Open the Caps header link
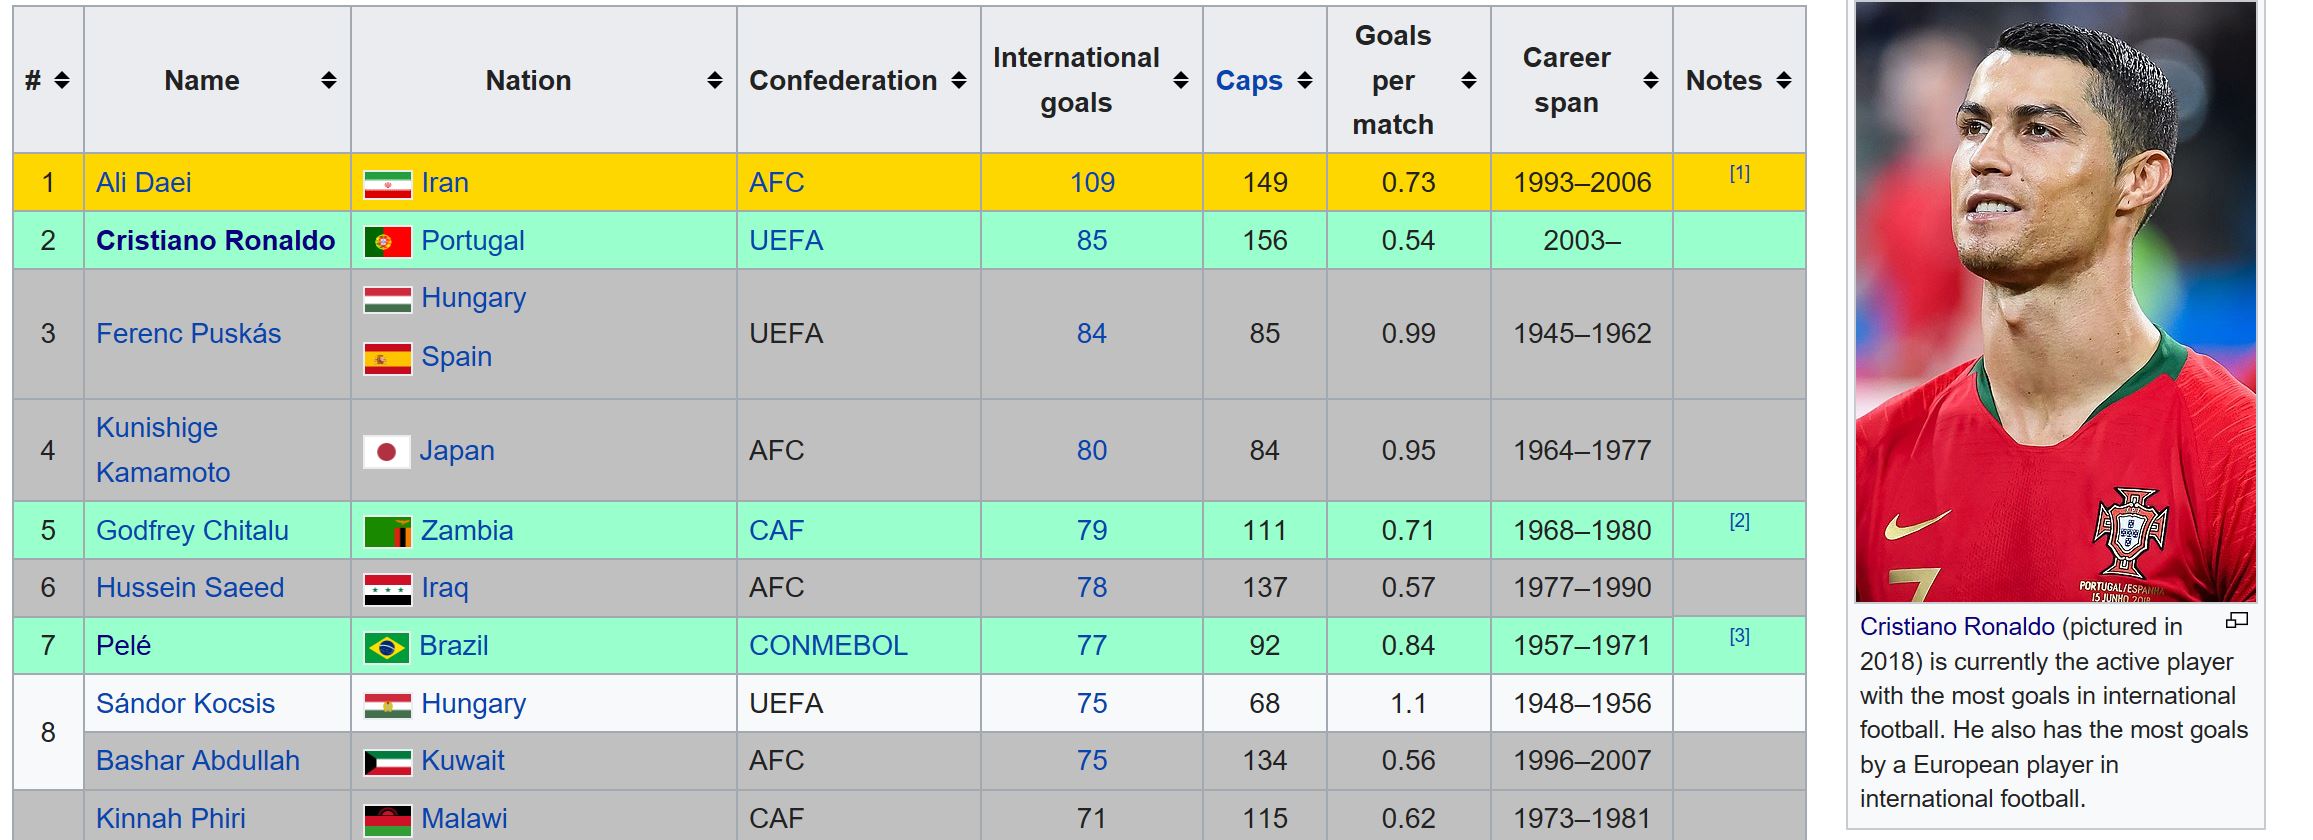This screenshot has height=840, width=2313. (x=1248, y=81)
